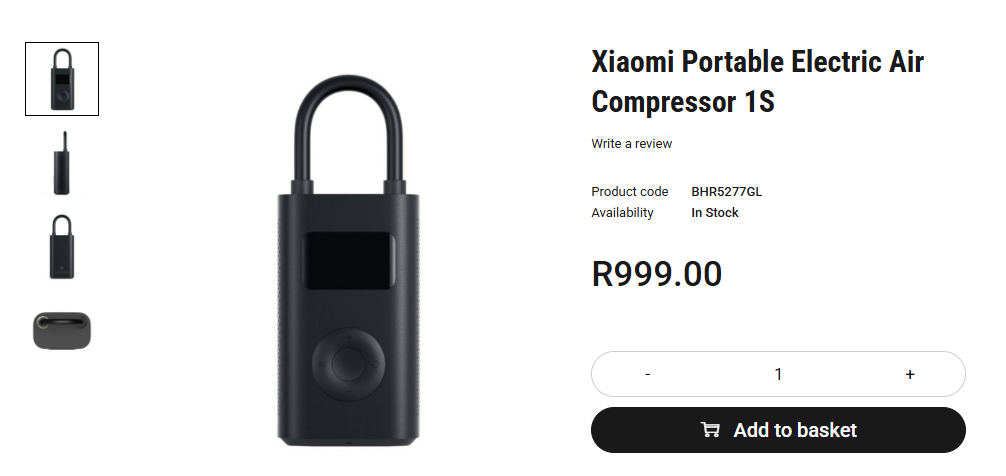1006x476 pixels.
Task: Click the compressor's display screen in main image
Action: 345,269
